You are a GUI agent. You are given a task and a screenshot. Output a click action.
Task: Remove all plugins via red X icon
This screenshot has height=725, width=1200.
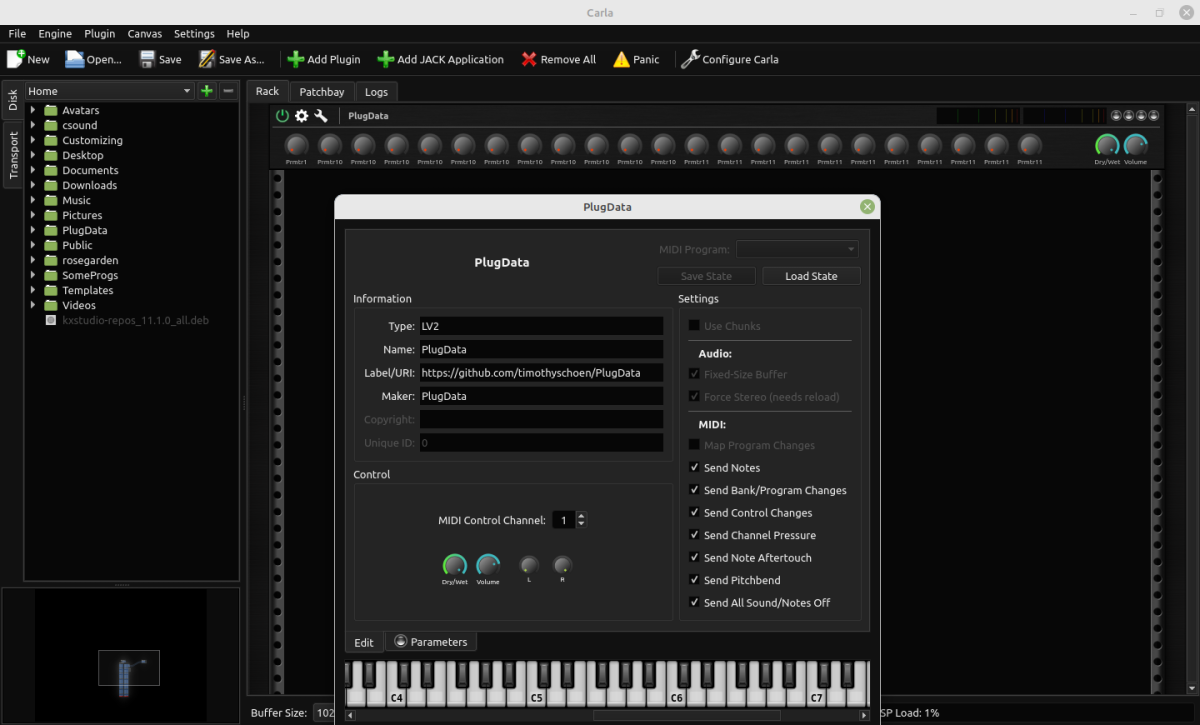529,59
